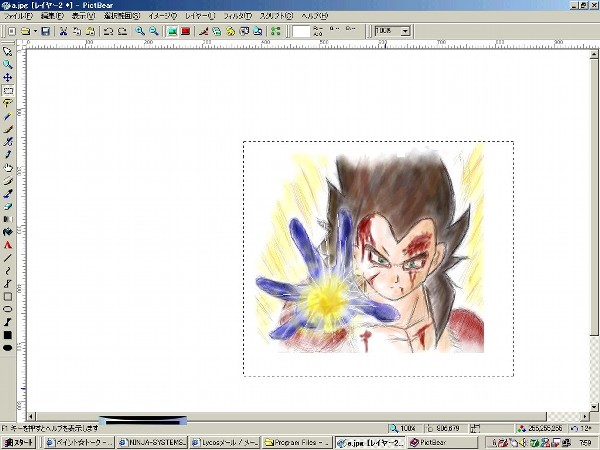Select the rectangular selection marquee tool
Screen dimensions: 600x450
pos(7,90)
